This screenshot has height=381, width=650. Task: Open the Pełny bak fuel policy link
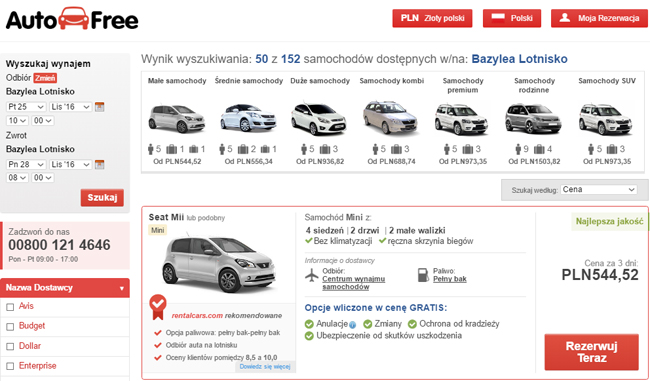pos(450,279)
